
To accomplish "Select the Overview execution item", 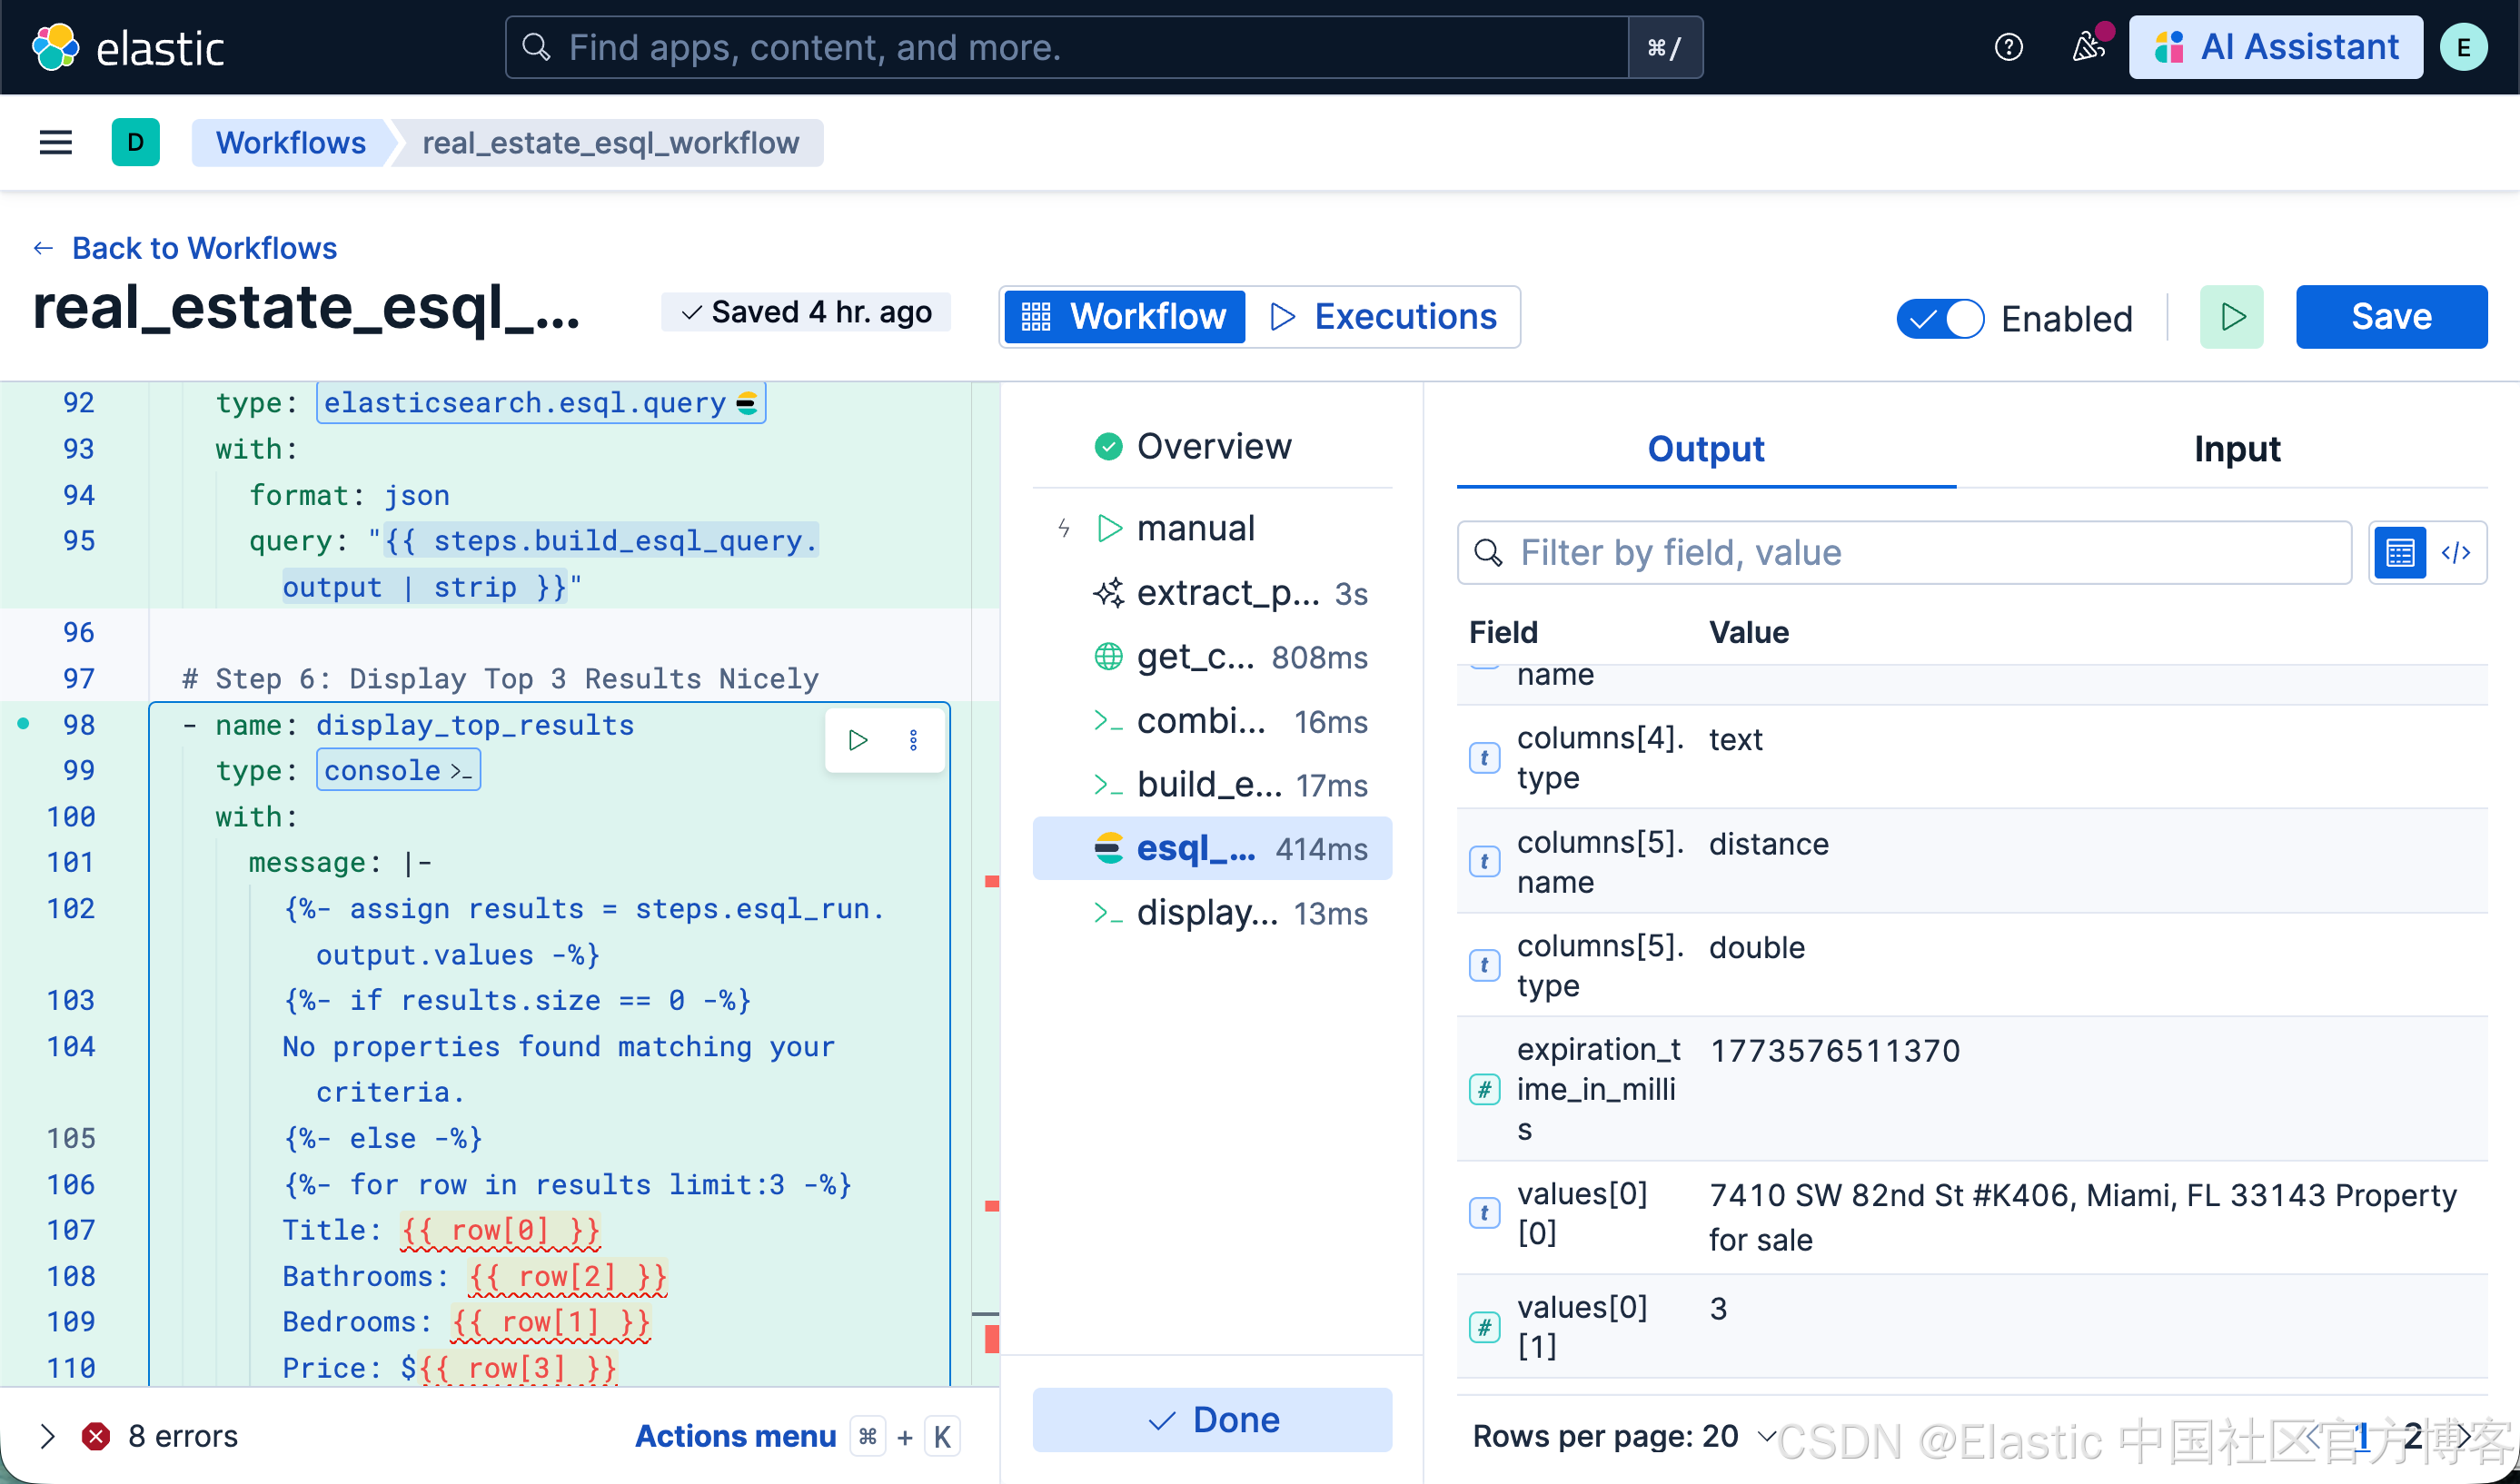I will 1213,446.
